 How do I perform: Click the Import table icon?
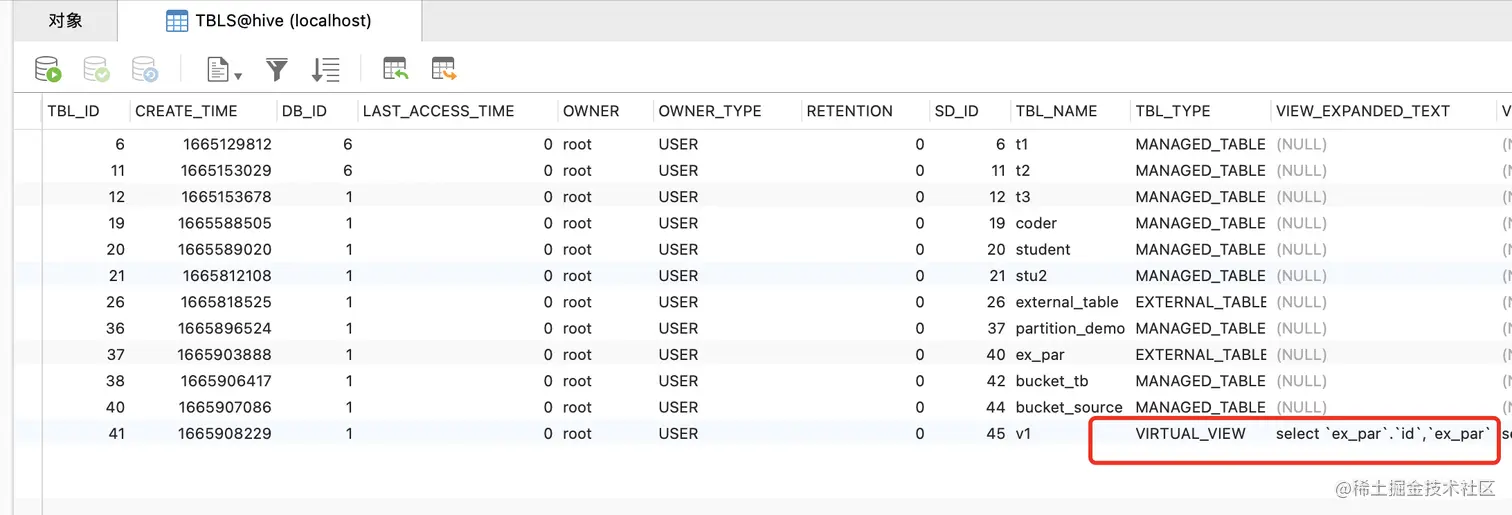(396, 69)
